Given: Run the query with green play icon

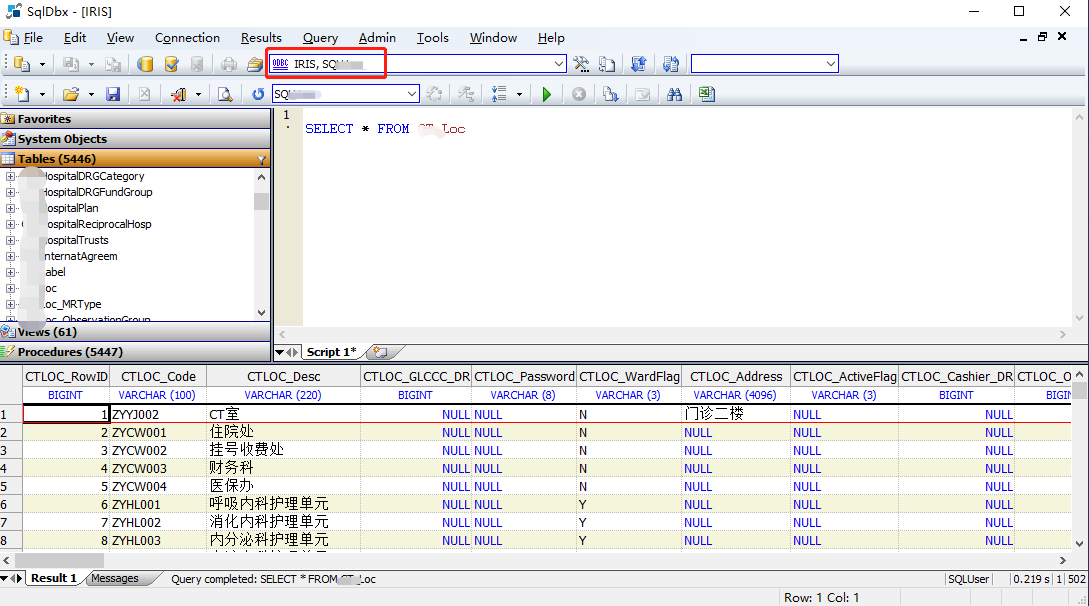Looking at the screenshot, I should (x=547, y=94).
